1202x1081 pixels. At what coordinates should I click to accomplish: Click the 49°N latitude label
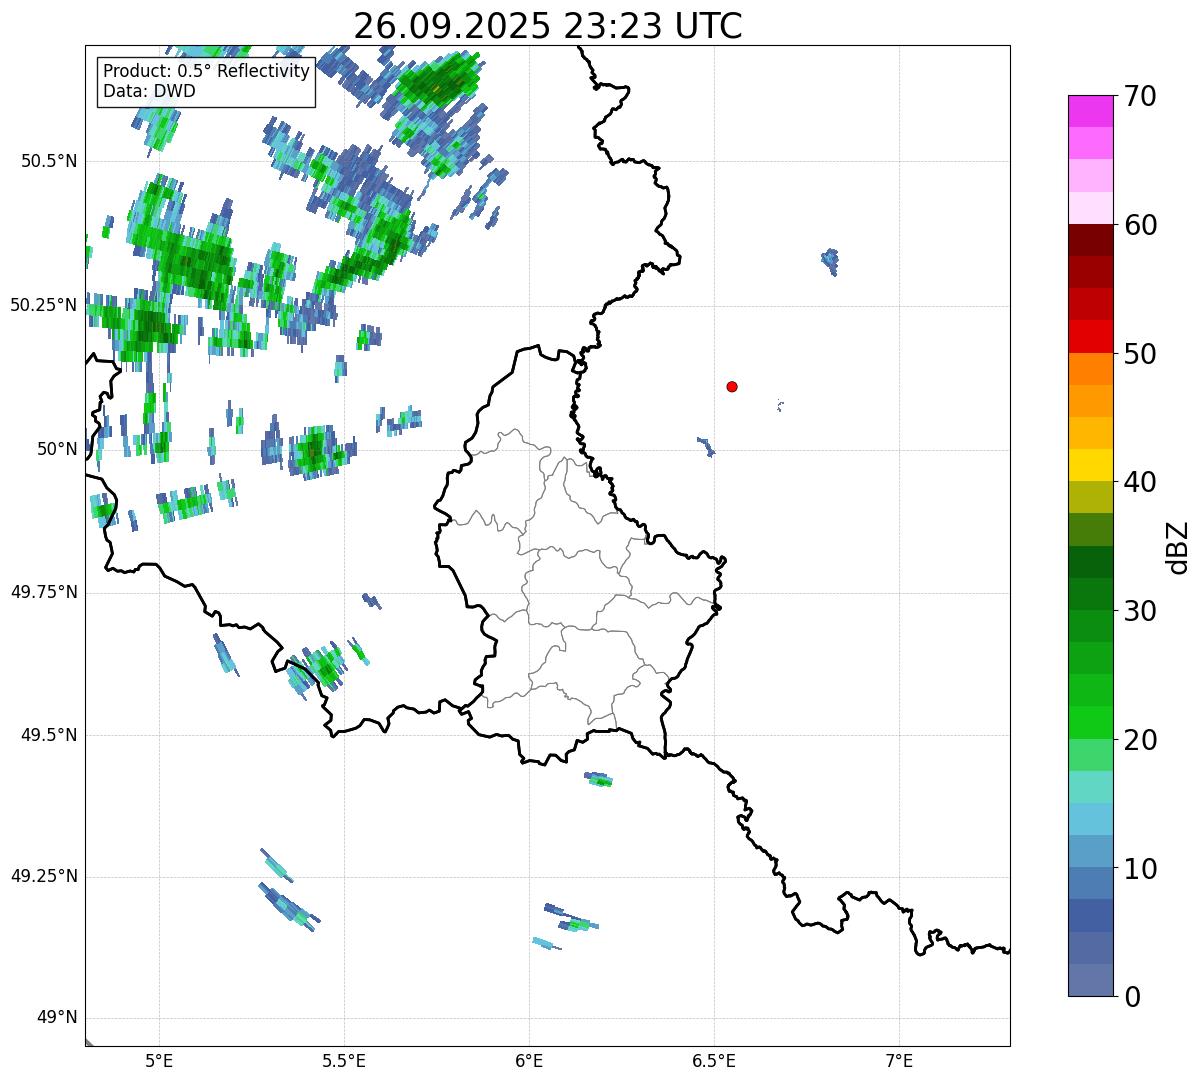(x=57, y=1018)
